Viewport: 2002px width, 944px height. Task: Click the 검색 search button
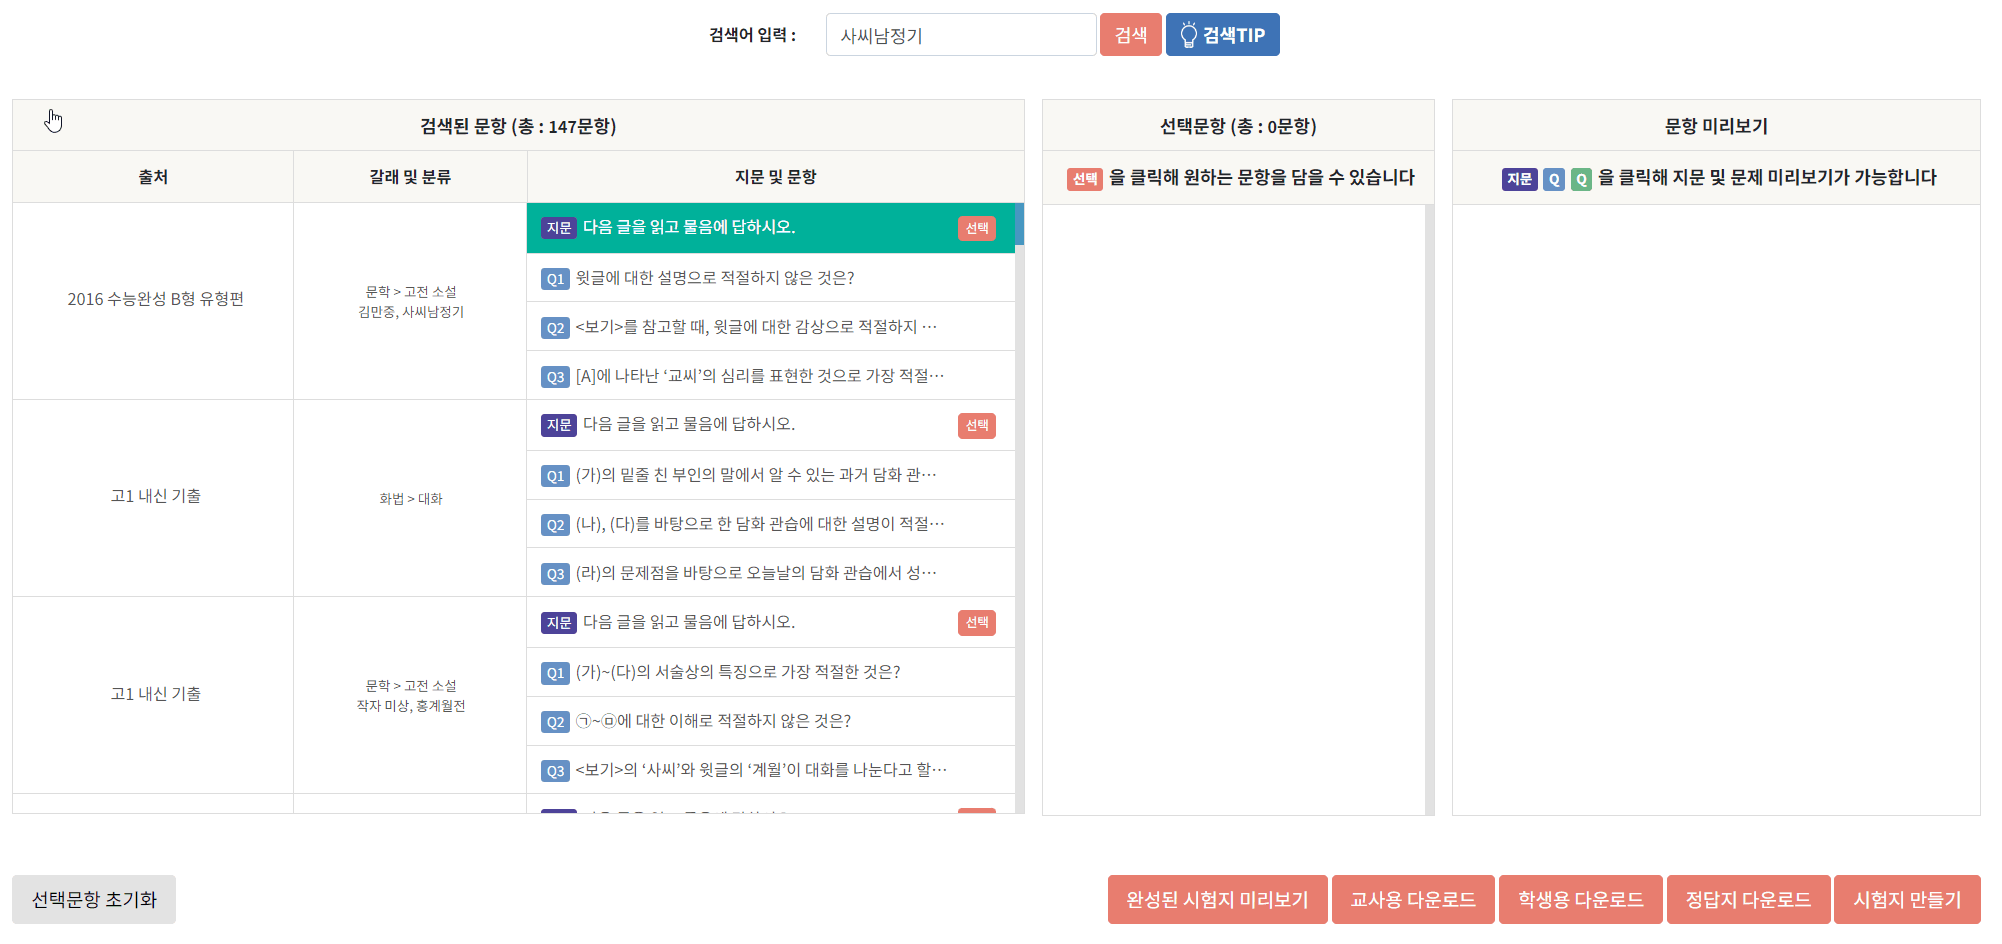(x=1130, y=35)
